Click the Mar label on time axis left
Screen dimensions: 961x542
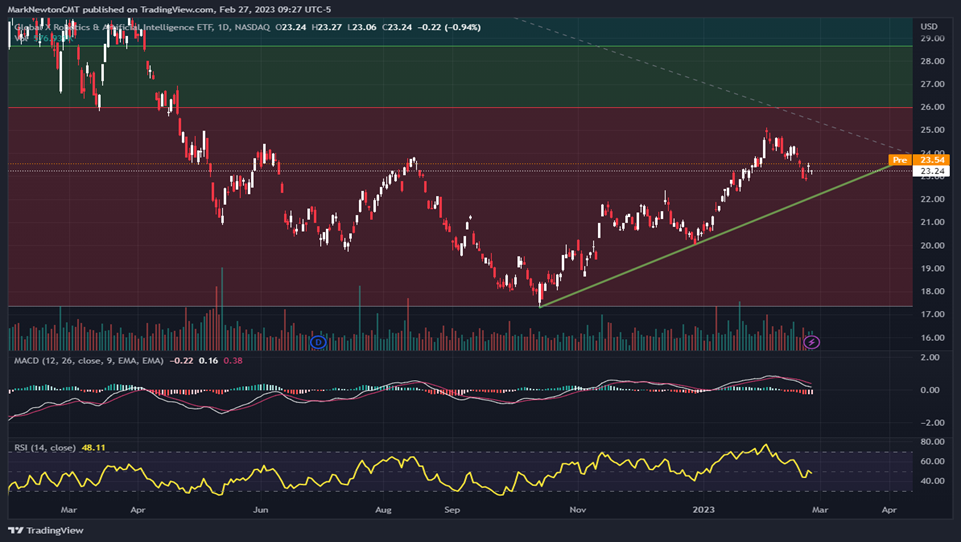click(69, 510)
